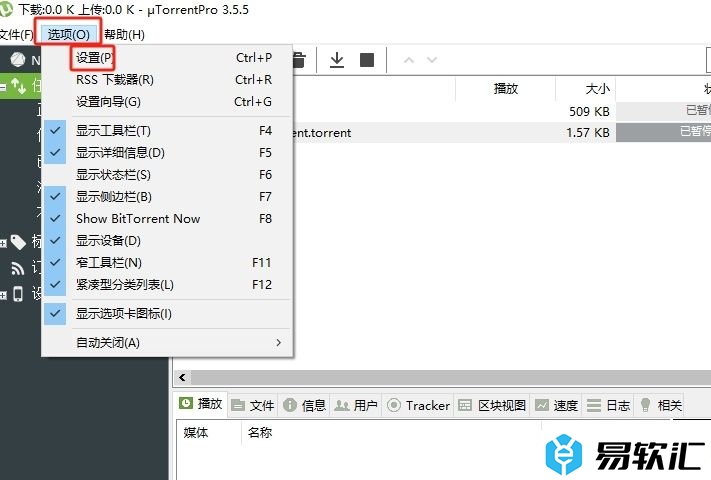The height and width of the screenshot is (480, 711).
Task: Click the move down queue arrow
Action: point(432,60)
